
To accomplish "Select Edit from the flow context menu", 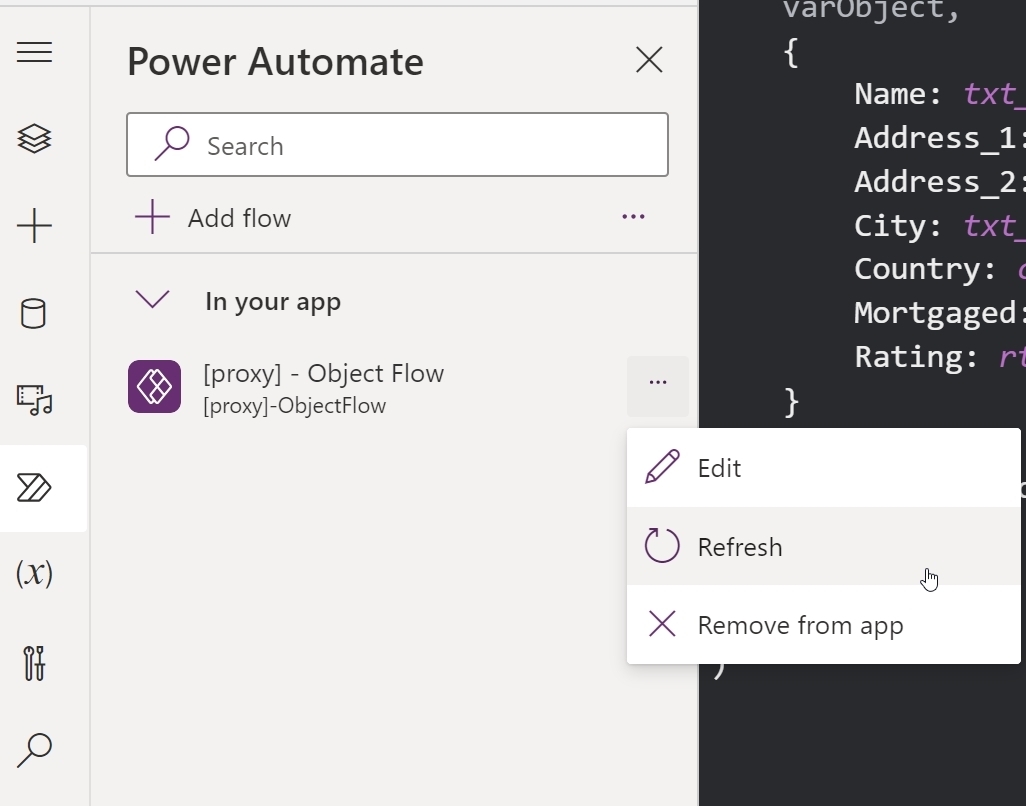I will coord(720,467).
